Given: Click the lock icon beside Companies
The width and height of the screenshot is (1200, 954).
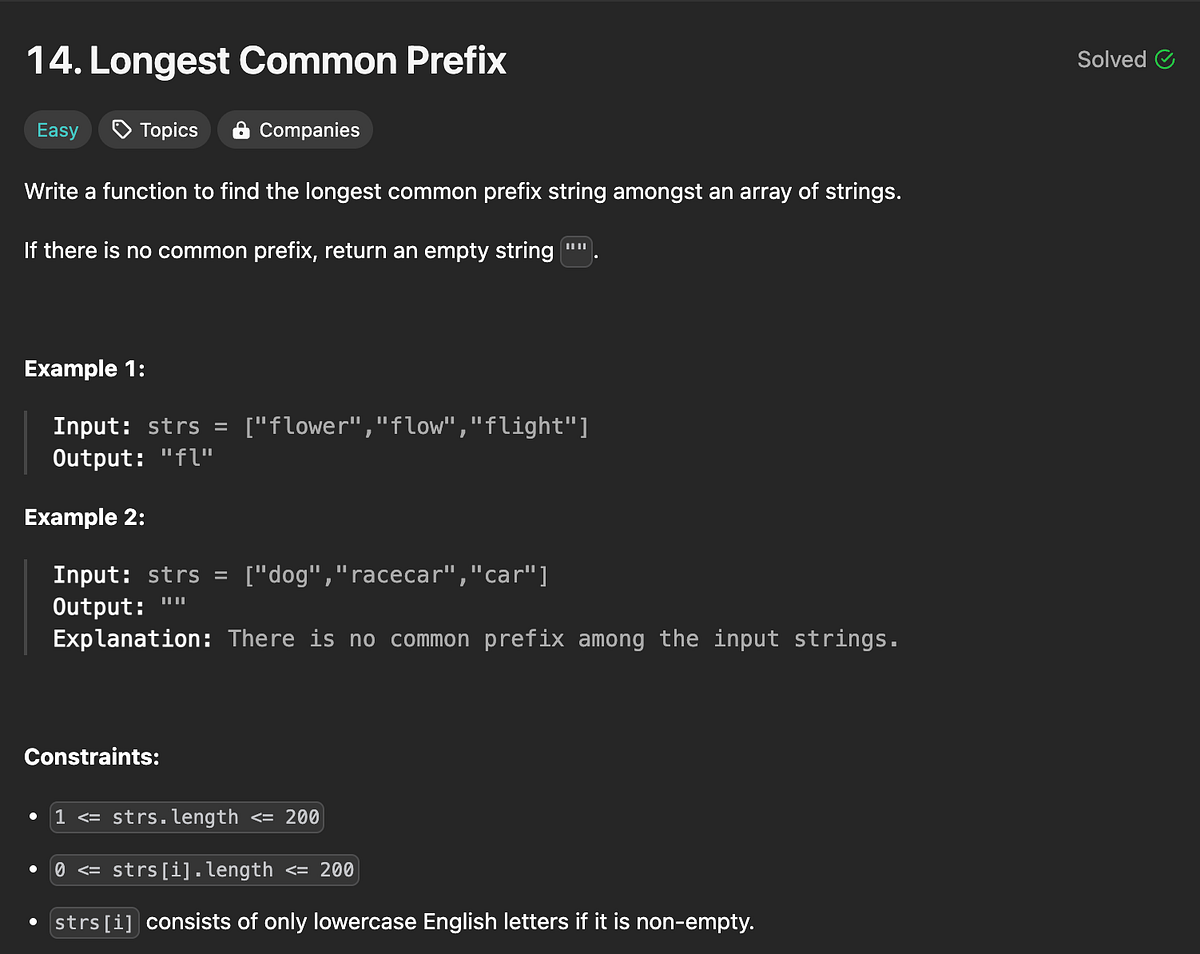Looking at the screenshot, I should (240, 129).
